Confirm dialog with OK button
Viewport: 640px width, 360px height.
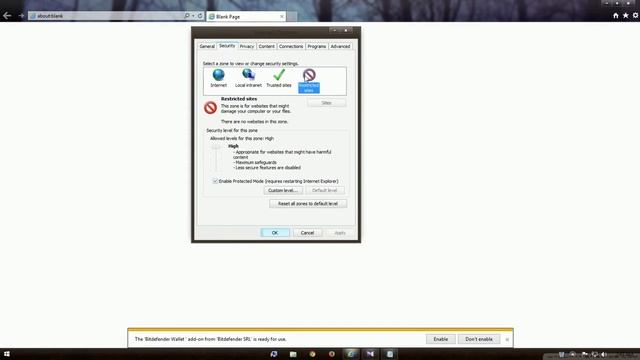coord(275,233)
